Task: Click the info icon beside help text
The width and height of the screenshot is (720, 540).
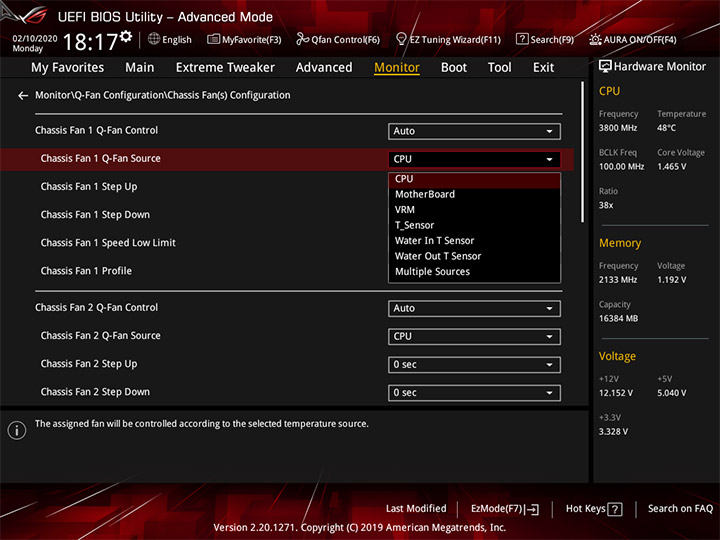Action: tap(17, 430)
